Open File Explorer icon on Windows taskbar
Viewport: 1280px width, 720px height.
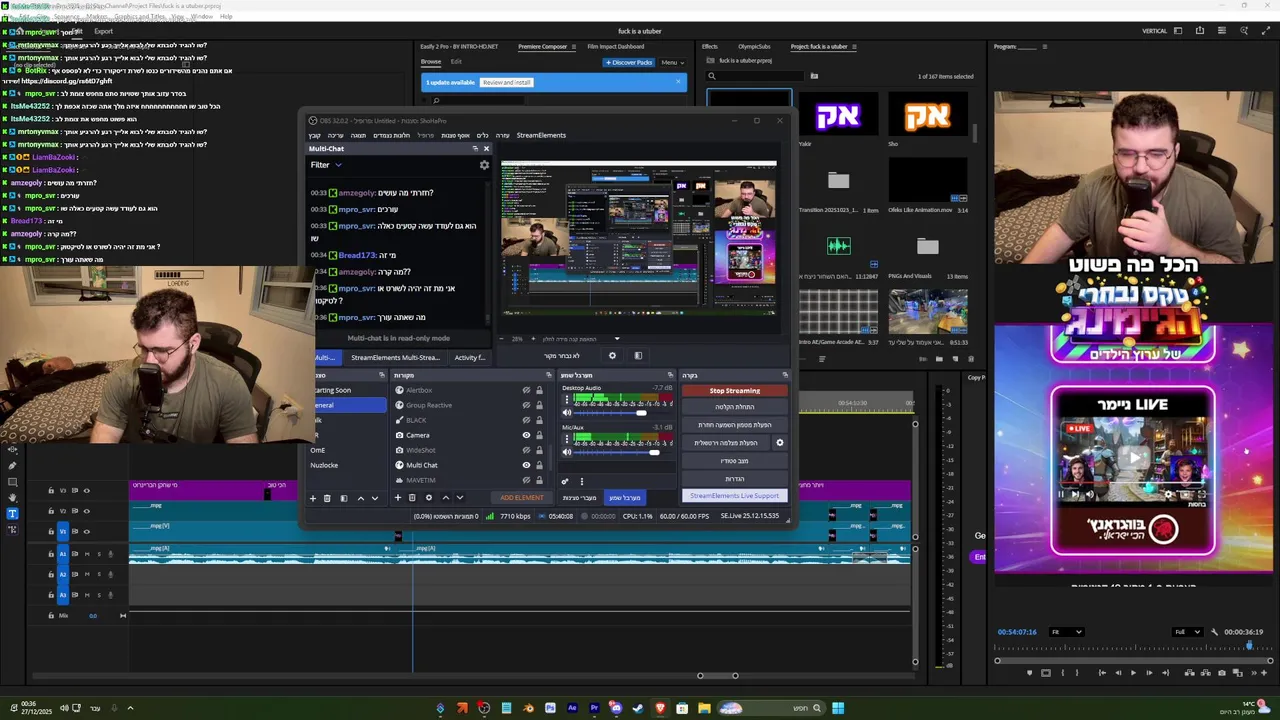coord(704,708)
